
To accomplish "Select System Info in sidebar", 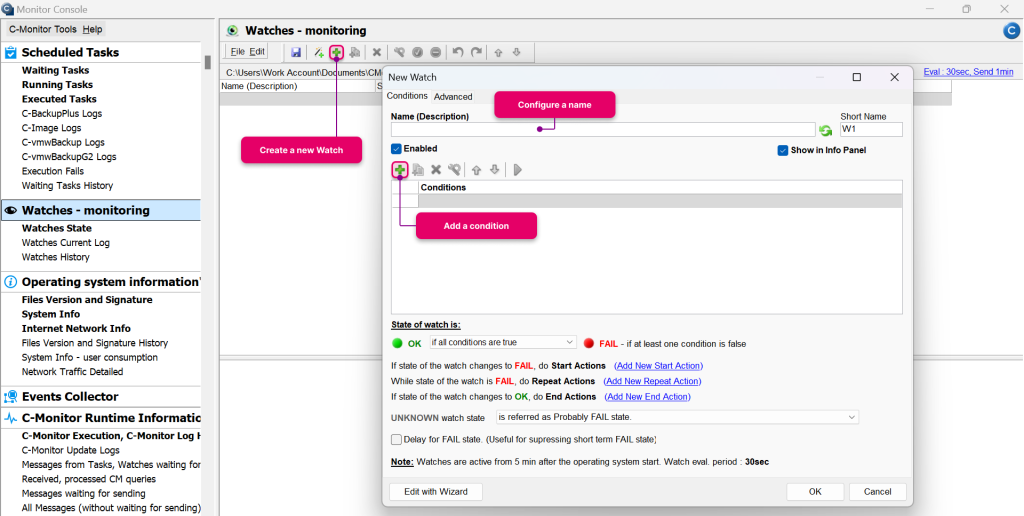I will pos(51,314).
